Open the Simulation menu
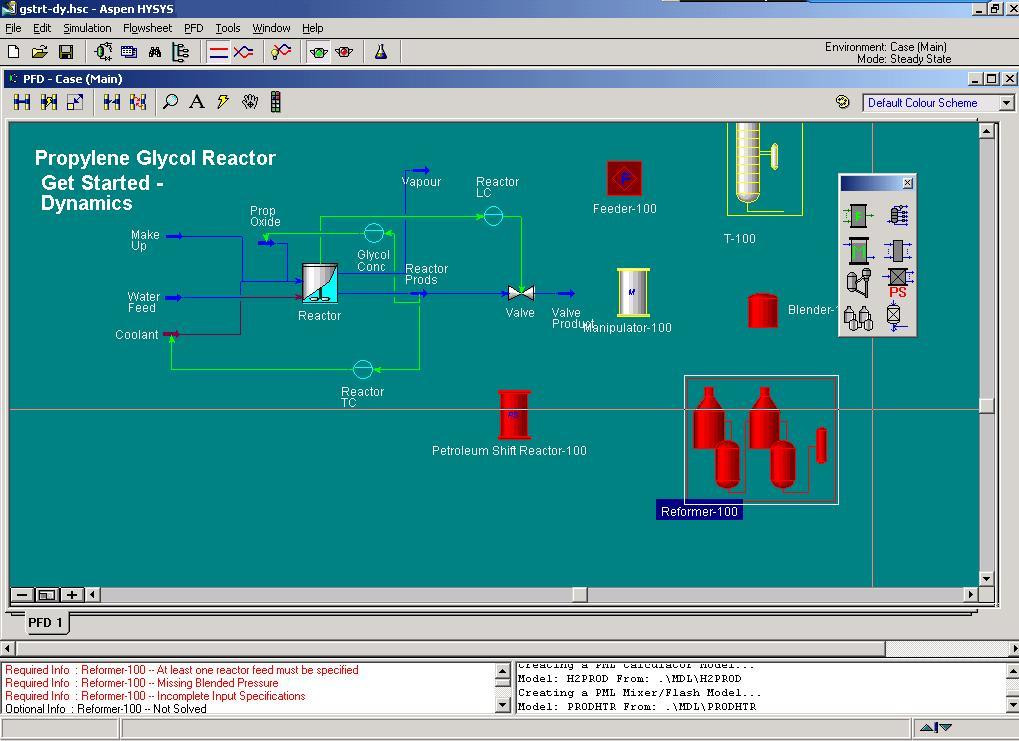1019x741 pixels. pos(87,28)
